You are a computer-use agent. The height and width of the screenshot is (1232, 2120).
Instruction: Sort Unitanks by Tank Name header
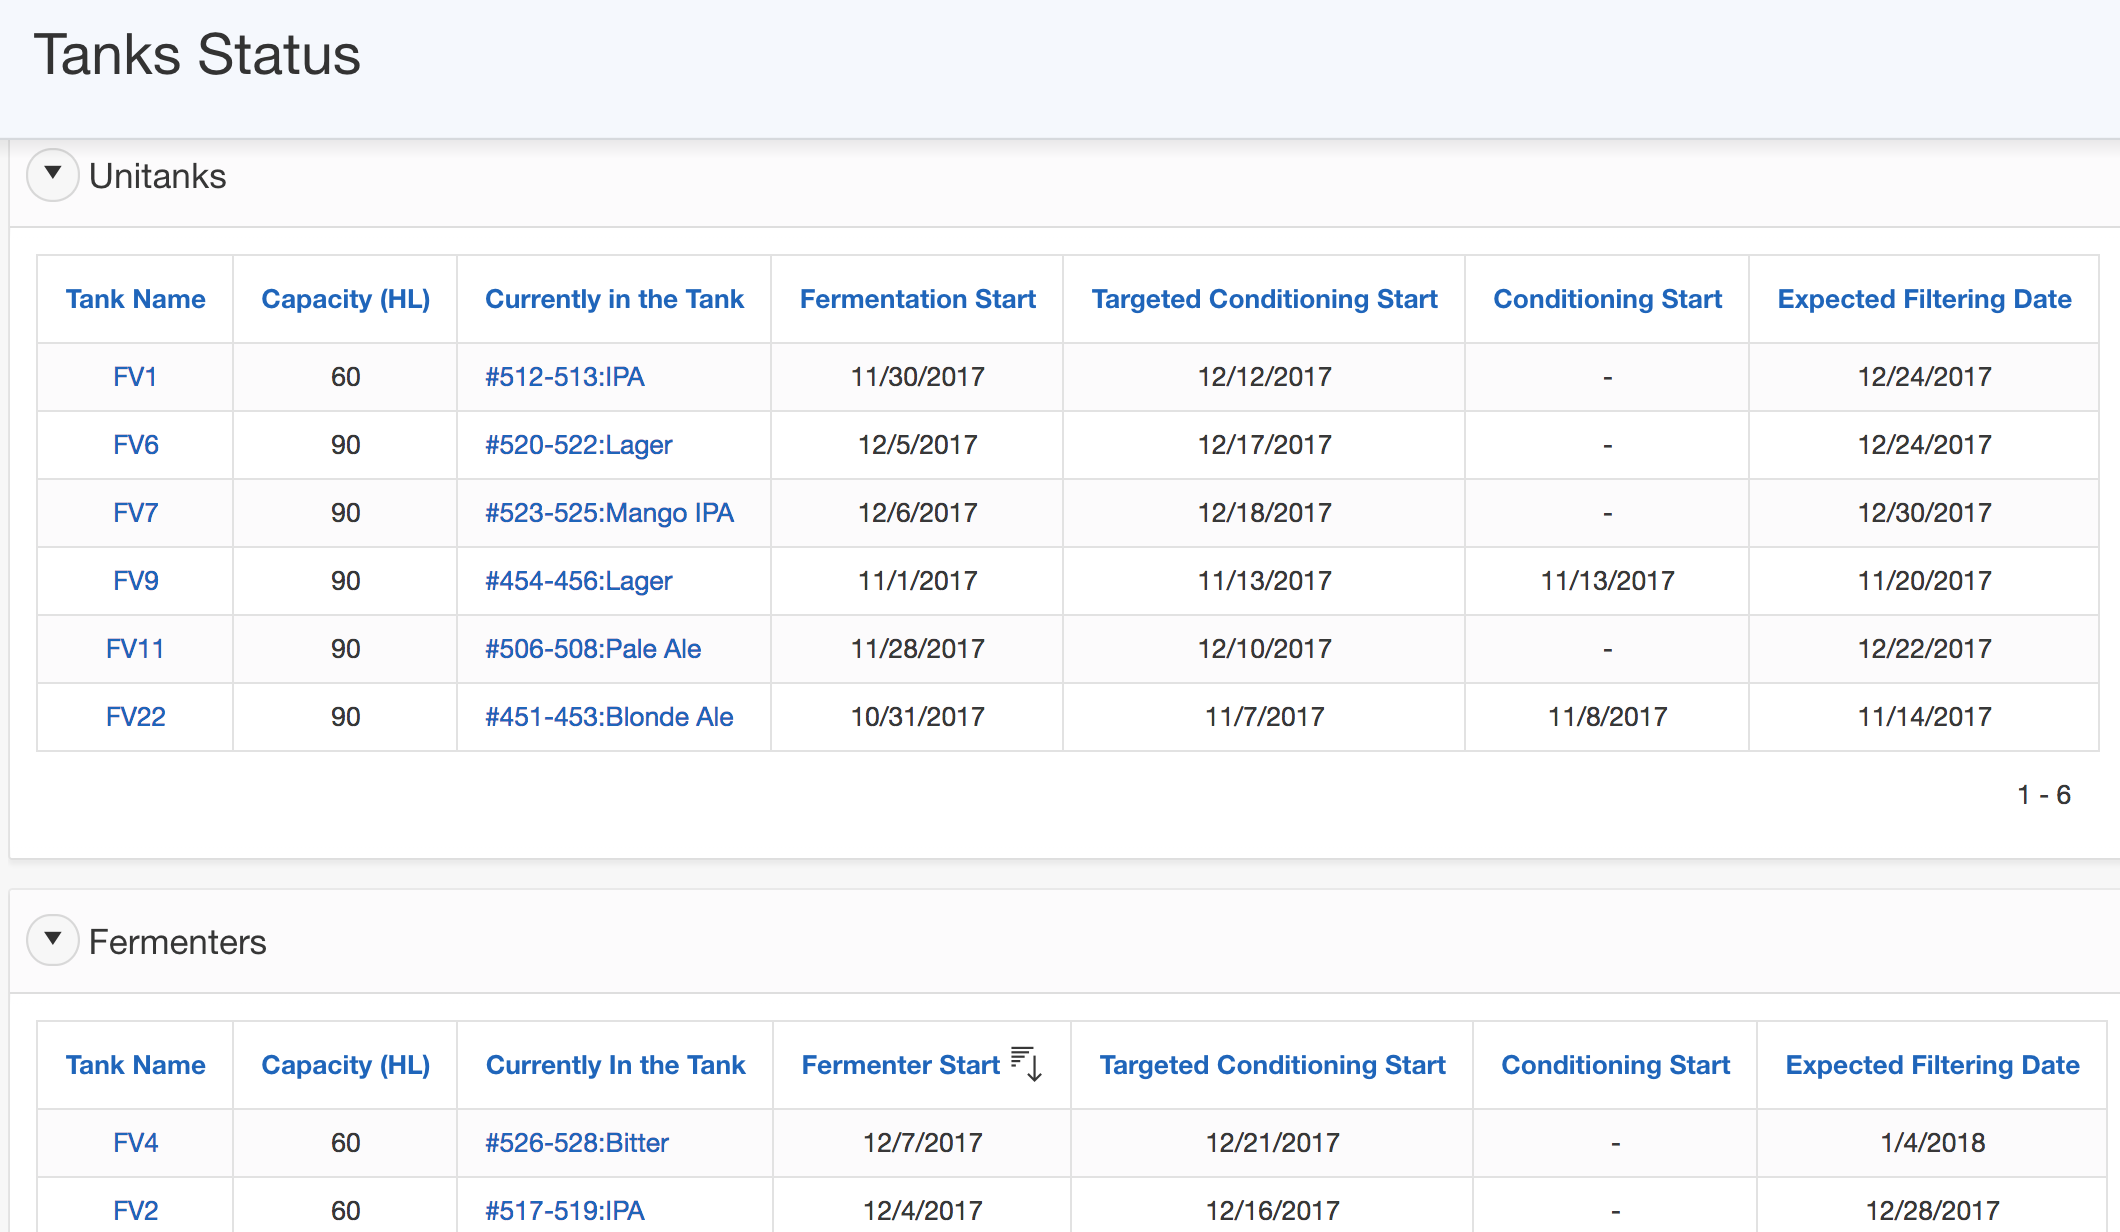tap(135, 299)
